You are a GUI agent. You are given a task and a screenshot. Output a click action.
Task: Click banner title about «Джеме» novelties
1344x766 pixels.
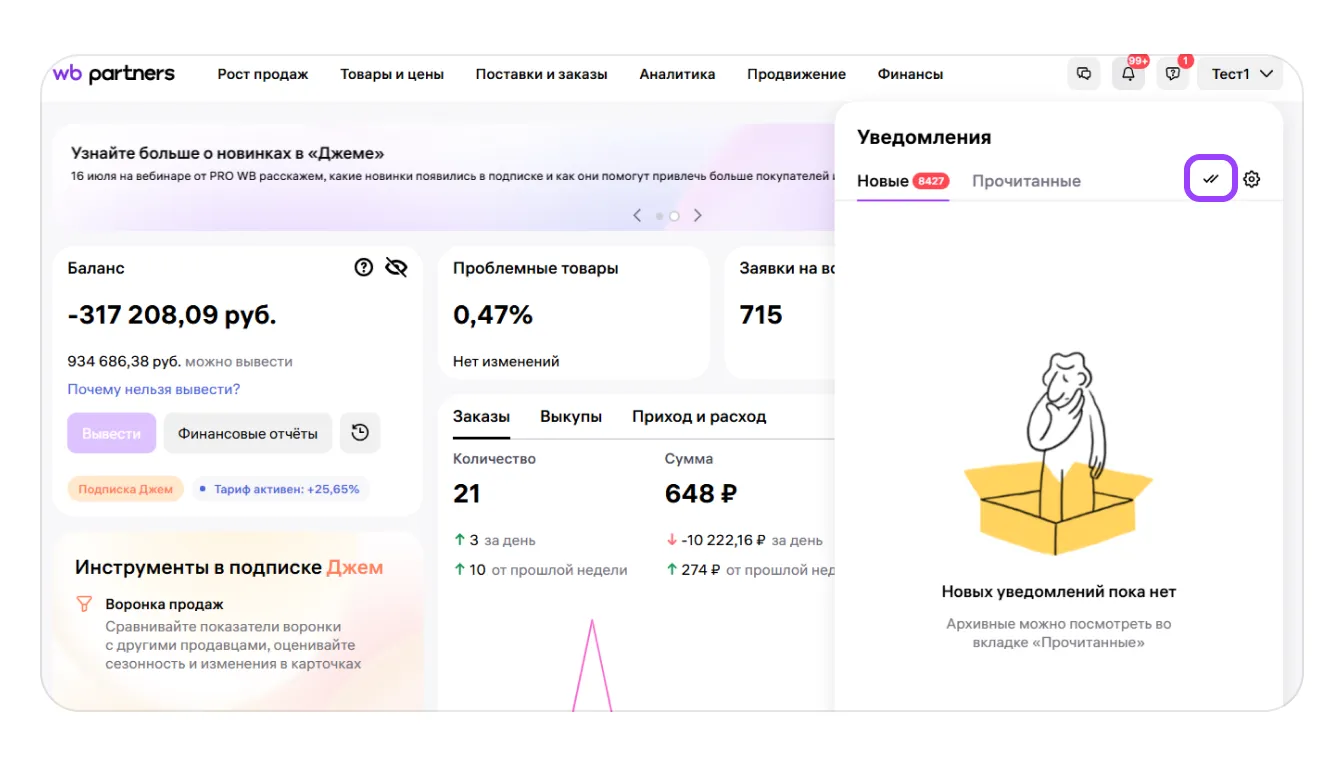(x=228, y=153)
